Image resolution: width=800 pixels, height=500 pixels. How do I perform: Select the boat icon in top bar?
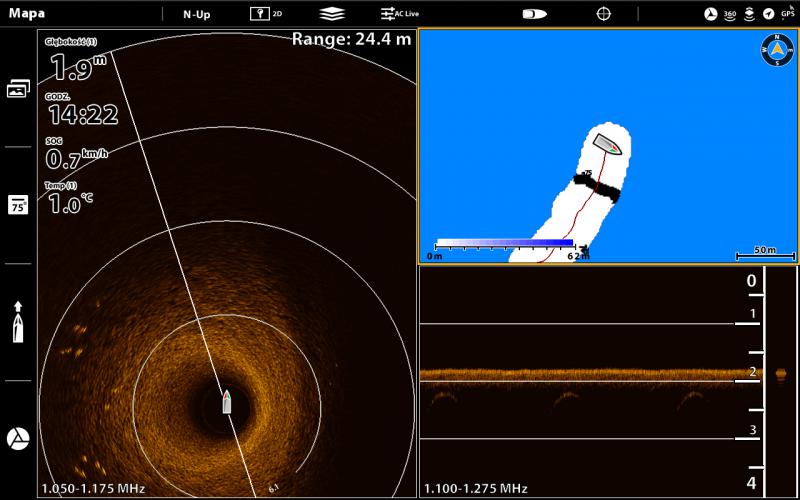pyautogui.click(x=534, y=14)
